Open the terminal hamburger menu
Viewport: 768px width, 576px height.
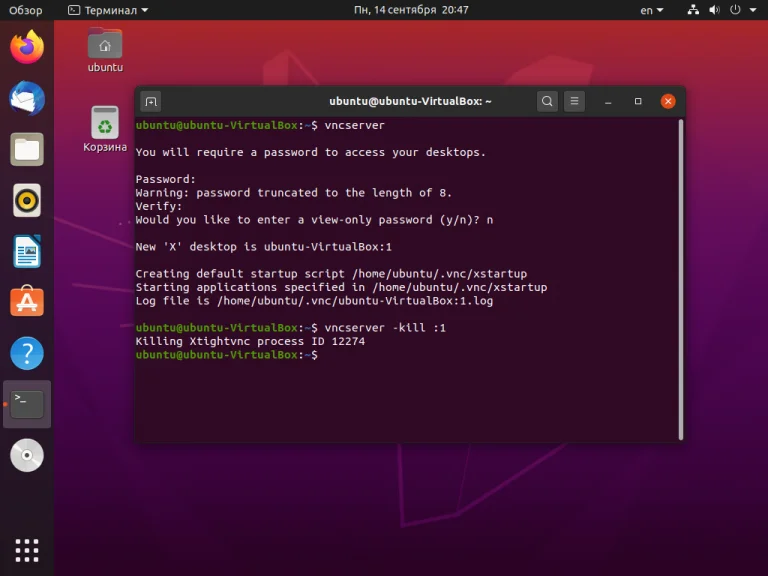pyautogui.click(x=575, y=101)
